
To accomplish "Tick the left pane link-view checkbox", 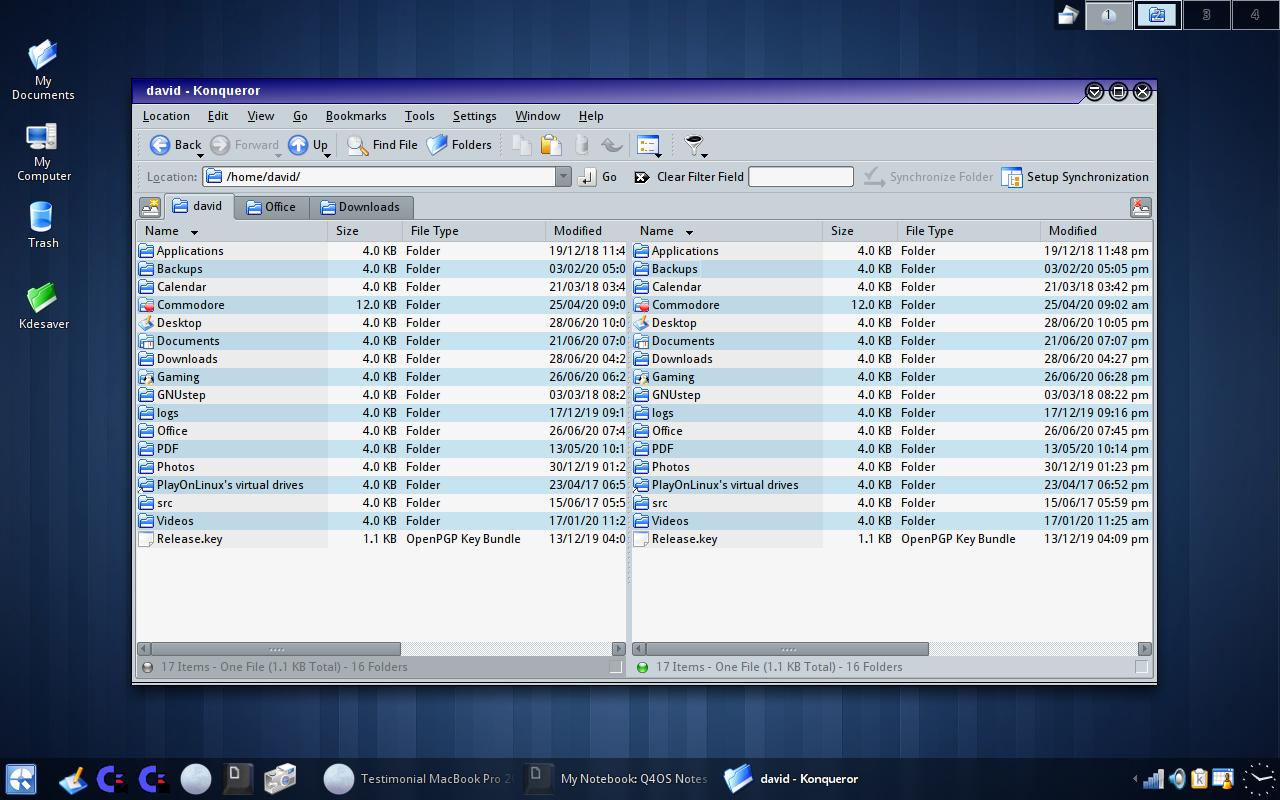I will pos(616,667).
